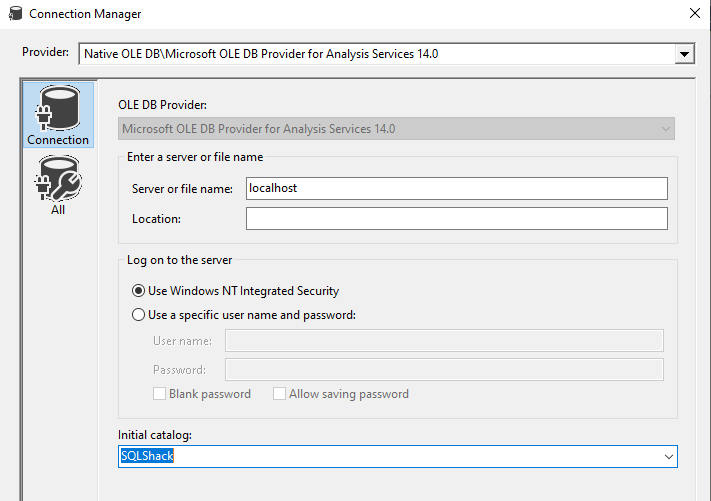Click the Password input field
711x501 pixels.
pos(444,370)
